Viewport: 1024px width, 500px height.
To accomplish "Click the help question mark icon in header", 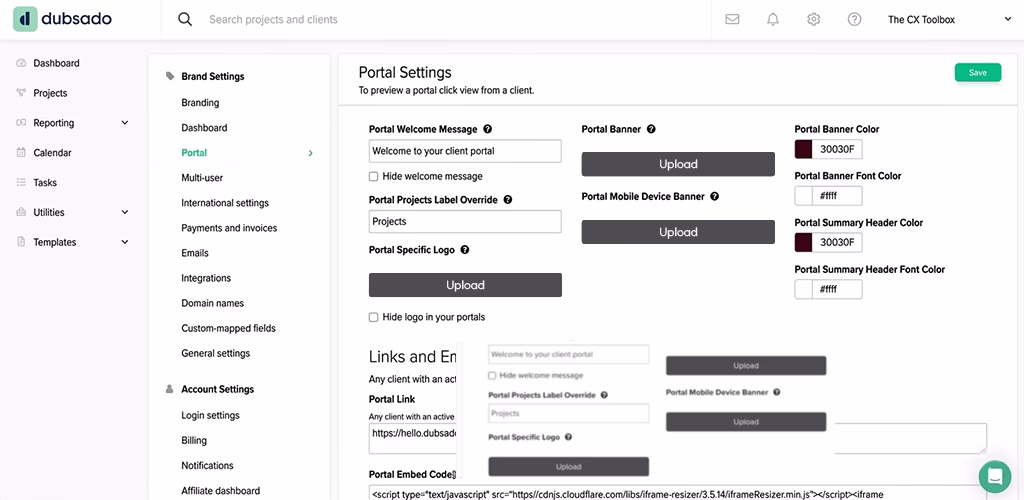I will (x=854, y=19).
